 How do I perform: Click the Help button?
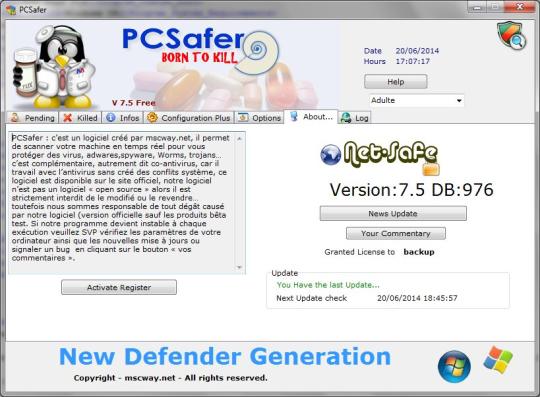pos(396,82)
